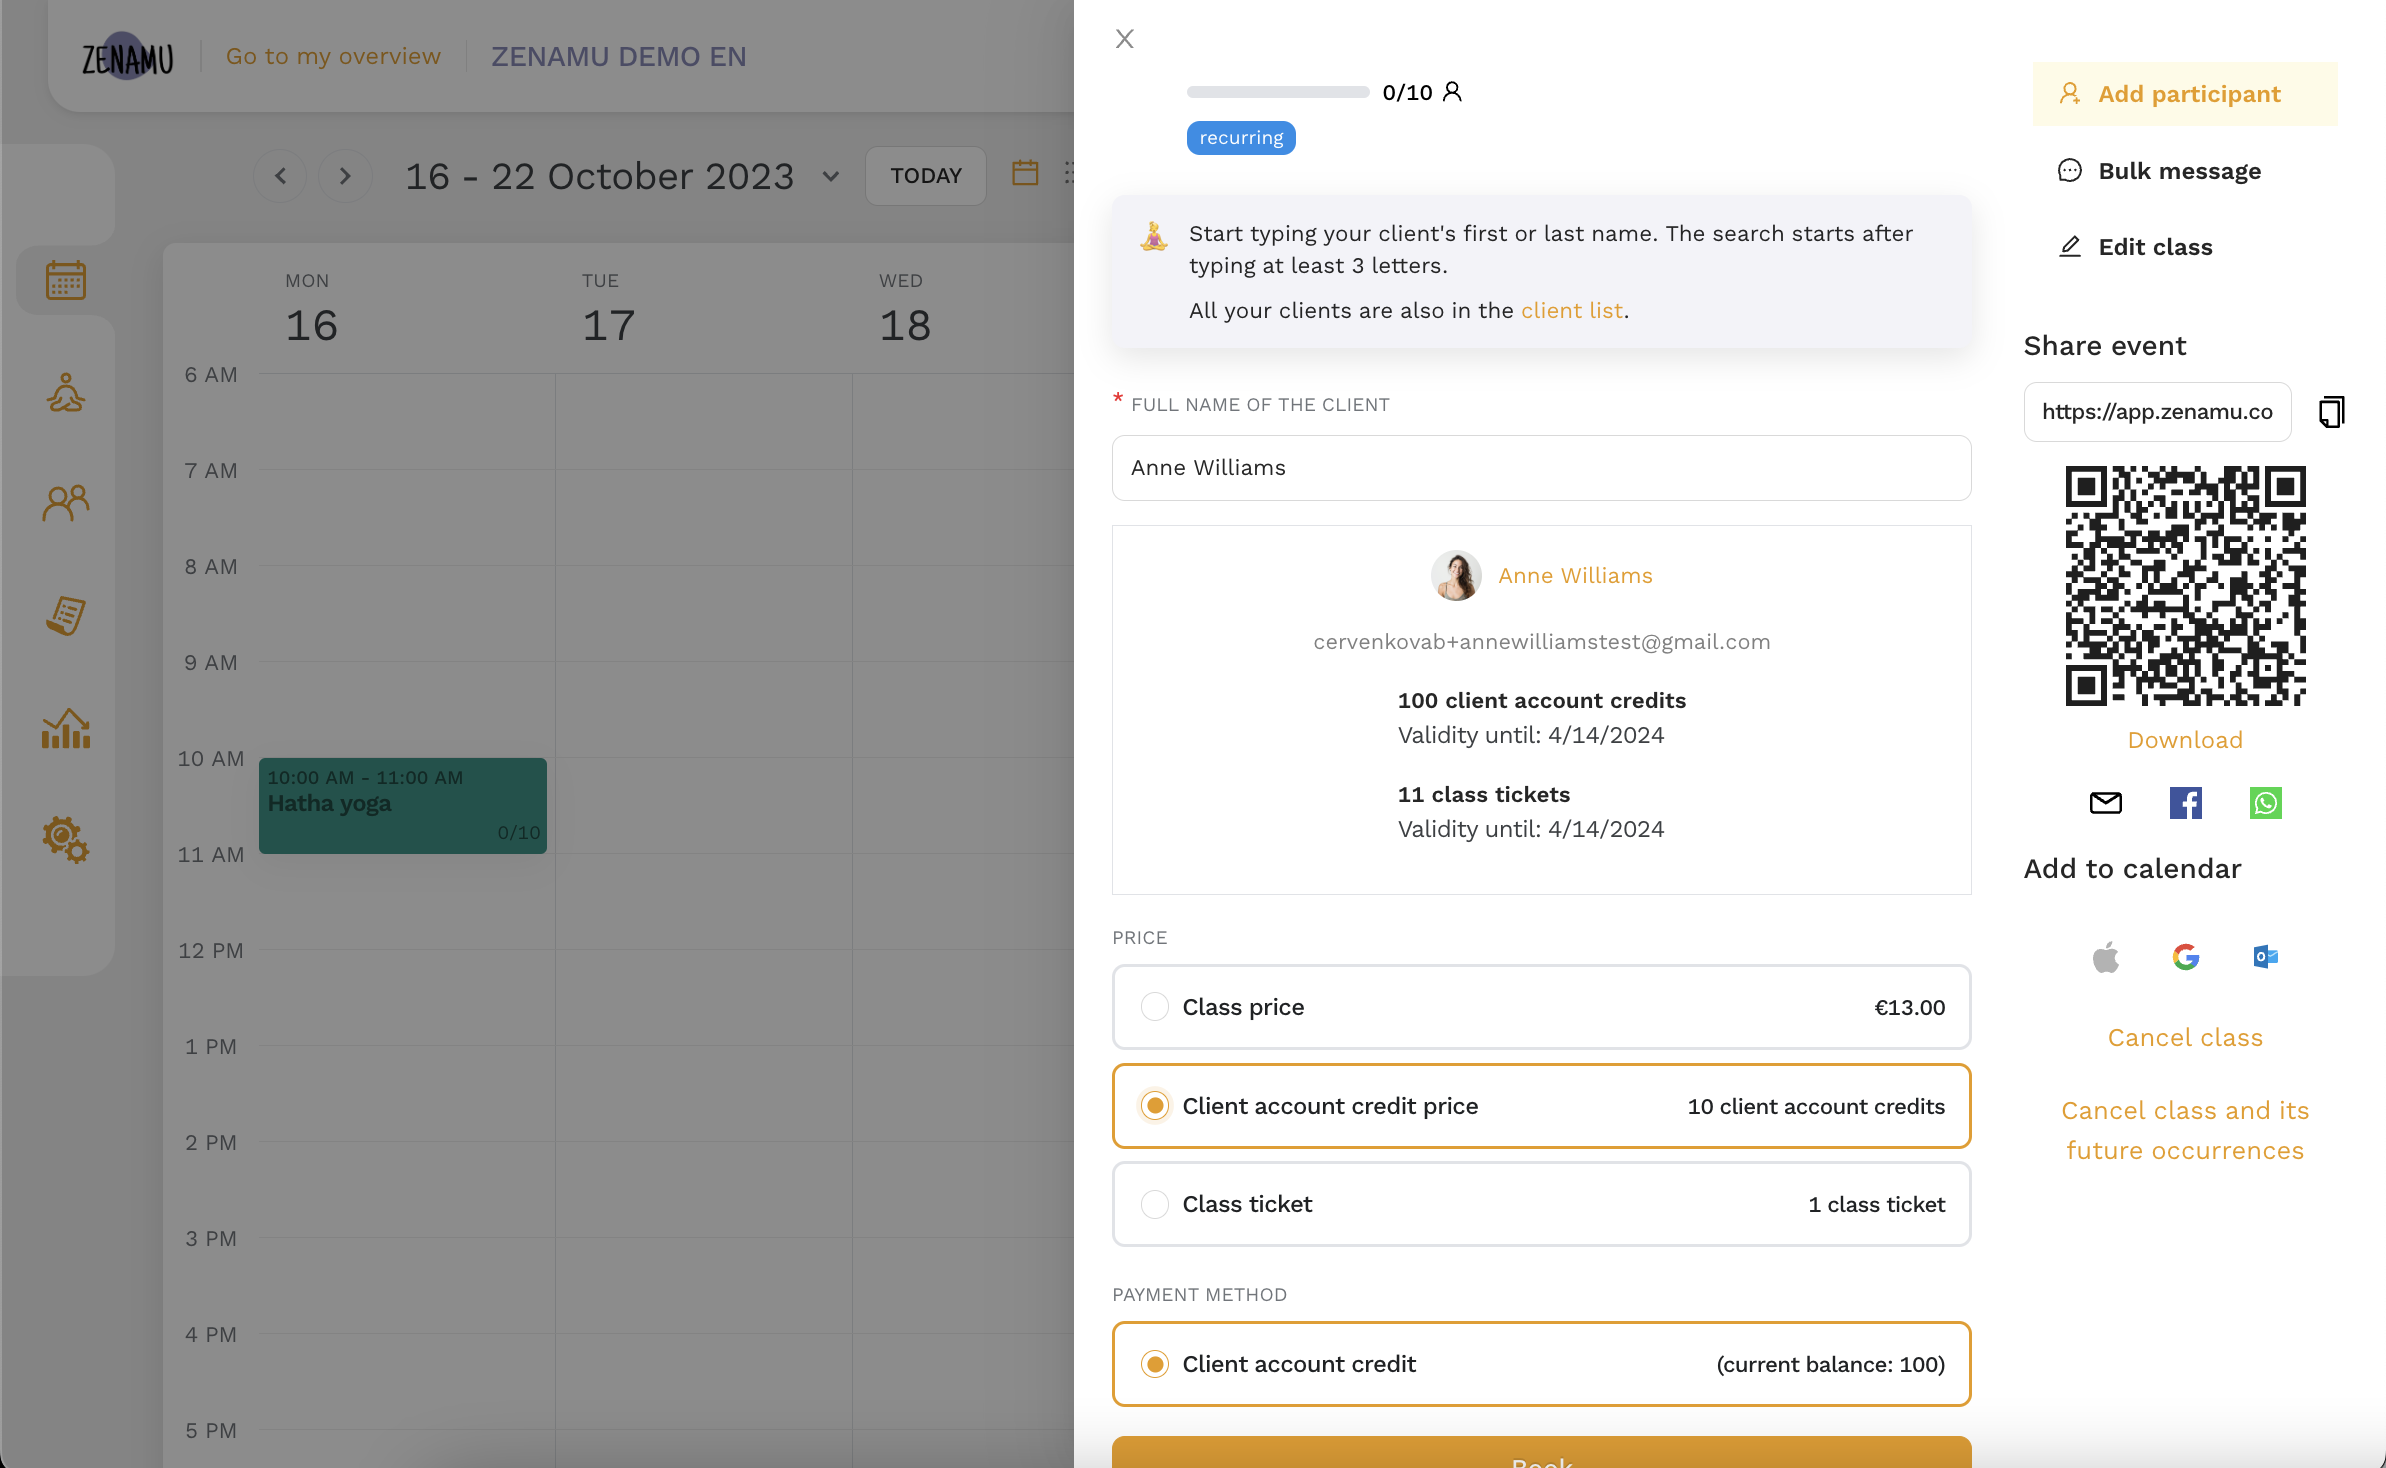
Task: Share event via Facebook icon
Action: click(x=2185, y=803)
